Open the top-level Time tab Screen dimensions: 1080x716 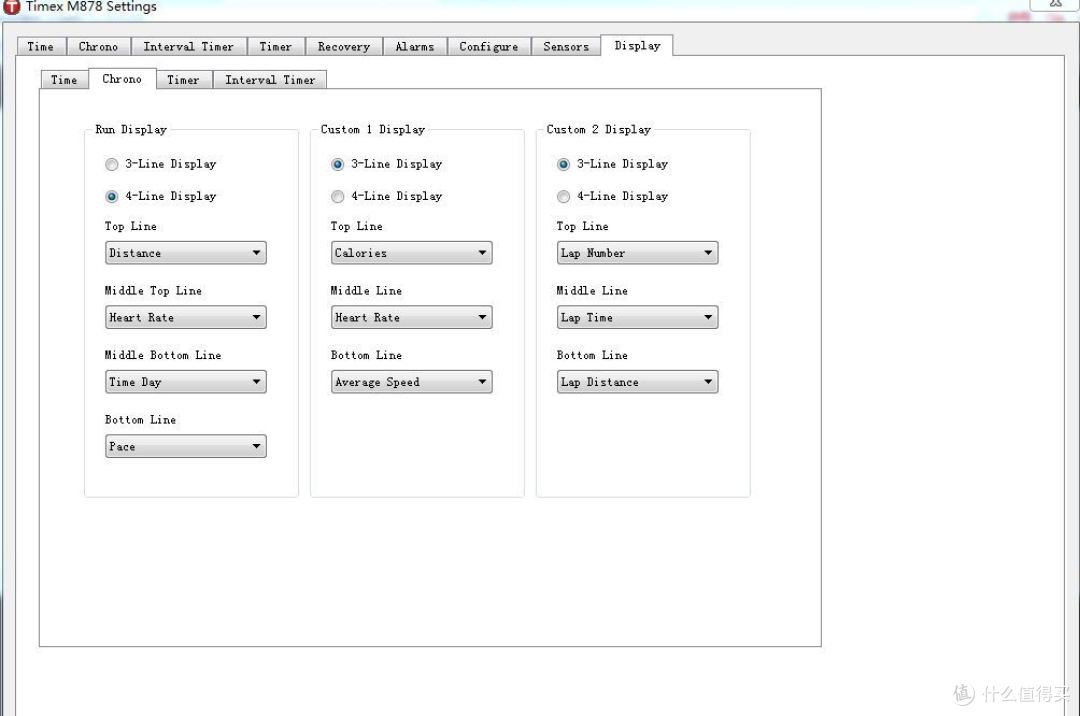(41, 47)
